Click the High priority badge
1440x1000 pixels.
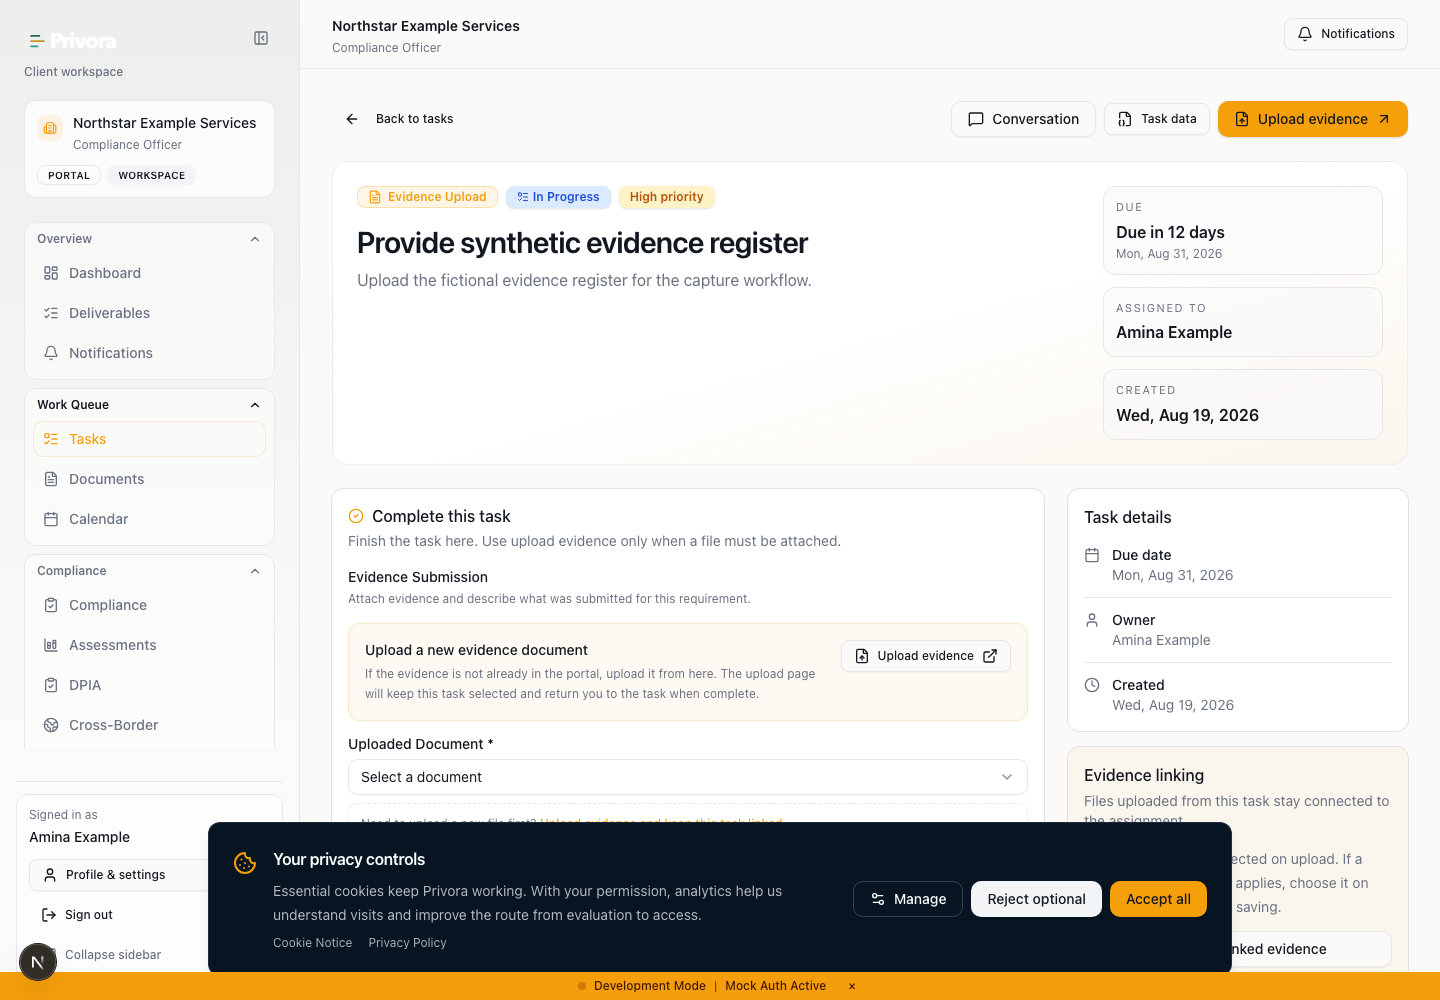pos(667,197)
